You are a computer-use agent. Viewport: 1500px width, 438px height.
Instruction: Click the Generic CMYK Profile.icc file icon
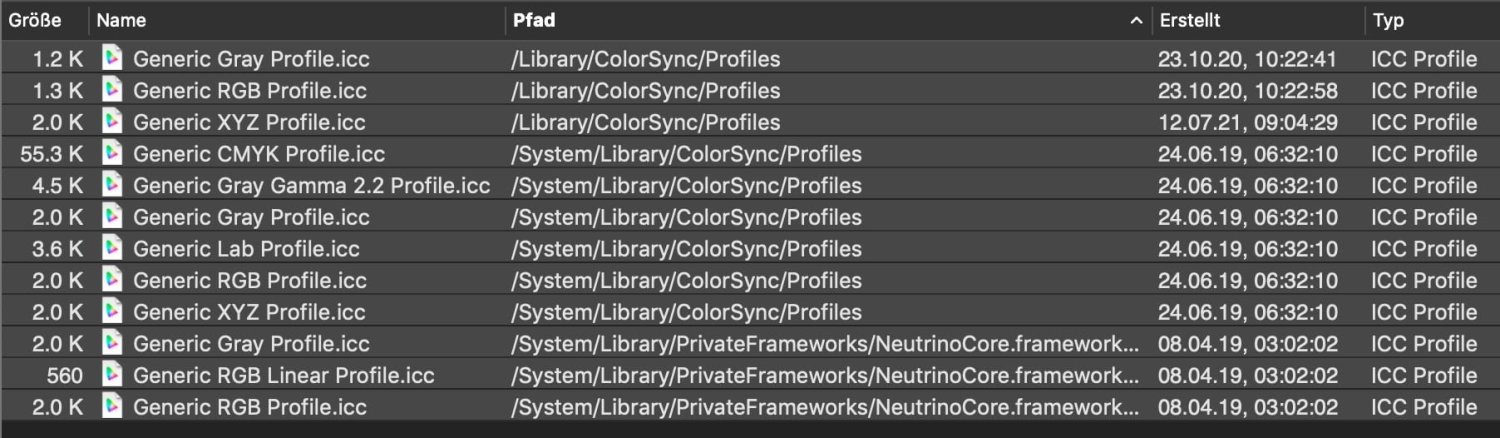pos(112,154)
